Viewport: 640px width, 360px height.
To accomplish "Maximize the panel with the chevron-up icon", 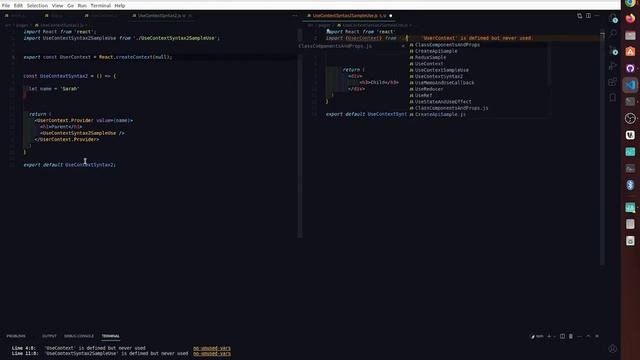I will click(x=588, y=336).
